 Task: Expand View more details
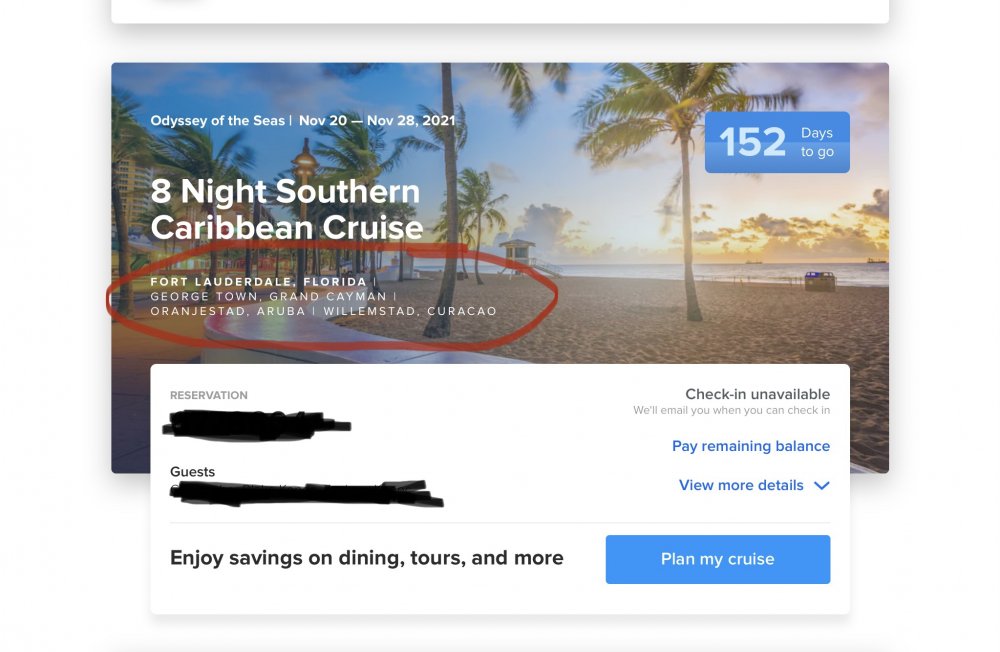tap(741, 485)
